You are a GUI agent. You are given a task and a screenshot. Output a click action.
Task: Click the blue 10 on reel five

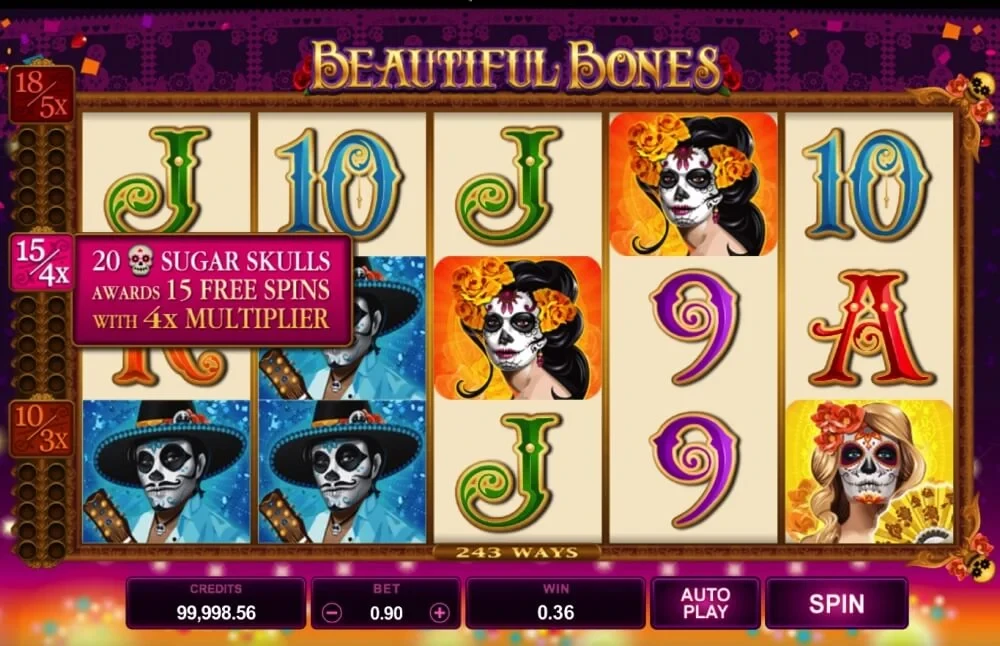[x=869, y=185]
